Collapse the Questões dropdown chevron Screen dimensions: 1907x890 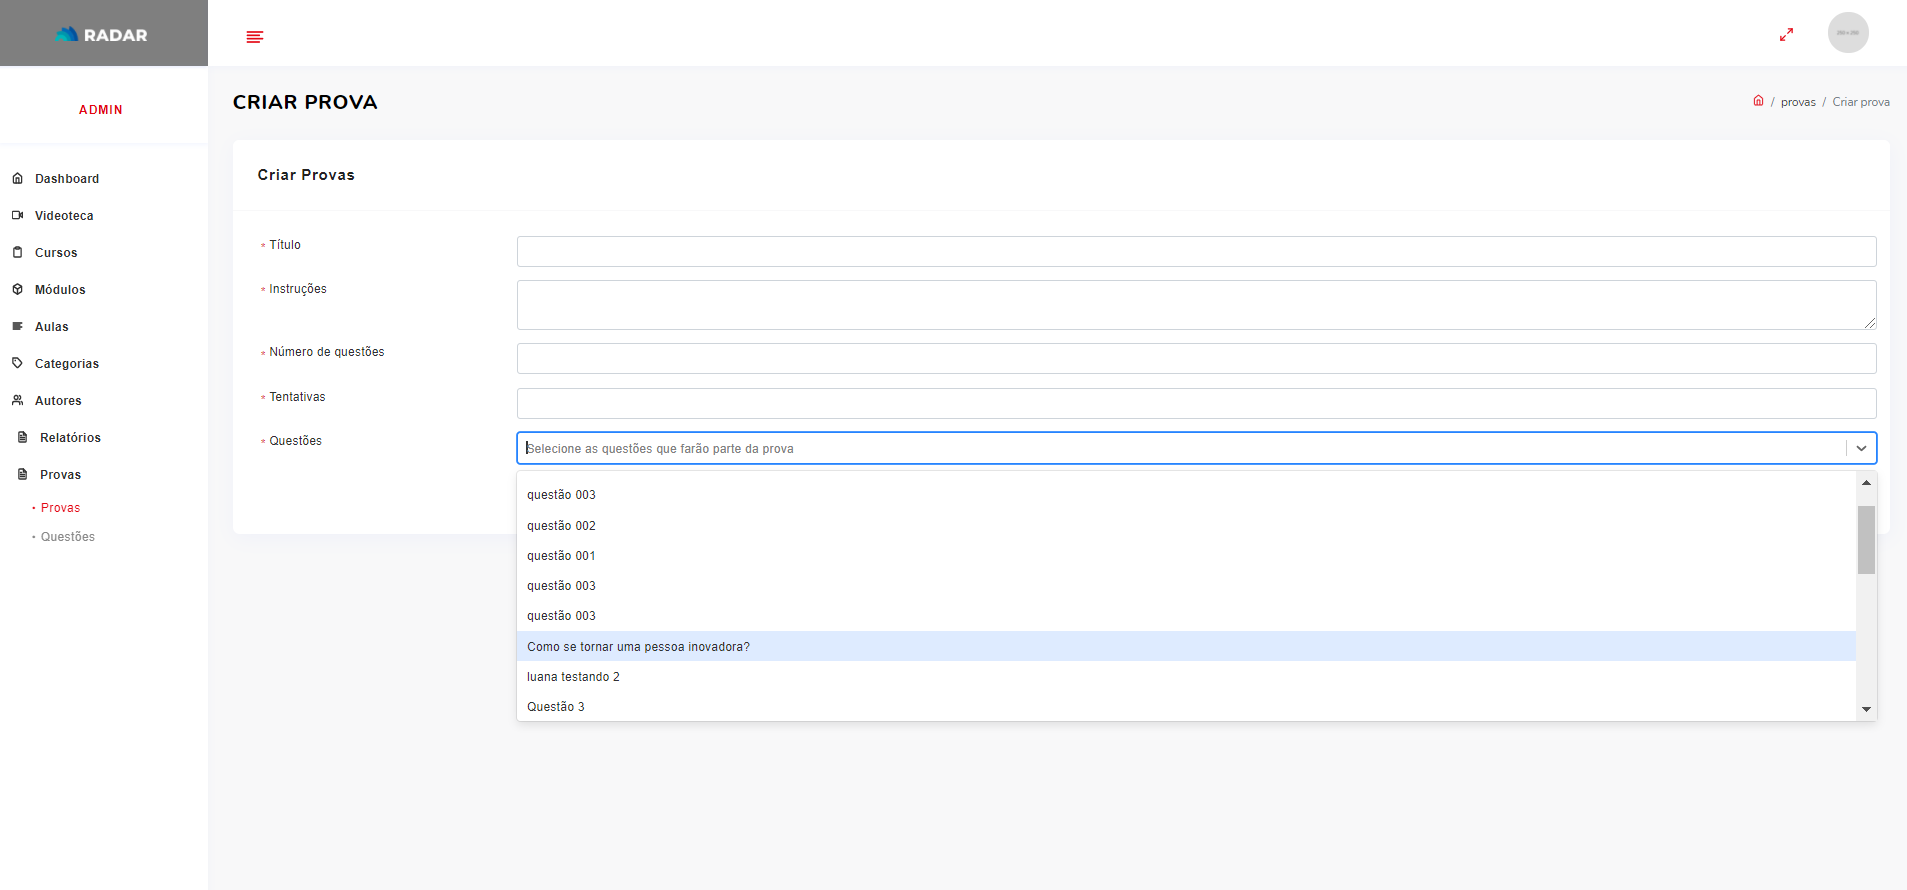coord(1861,449)
